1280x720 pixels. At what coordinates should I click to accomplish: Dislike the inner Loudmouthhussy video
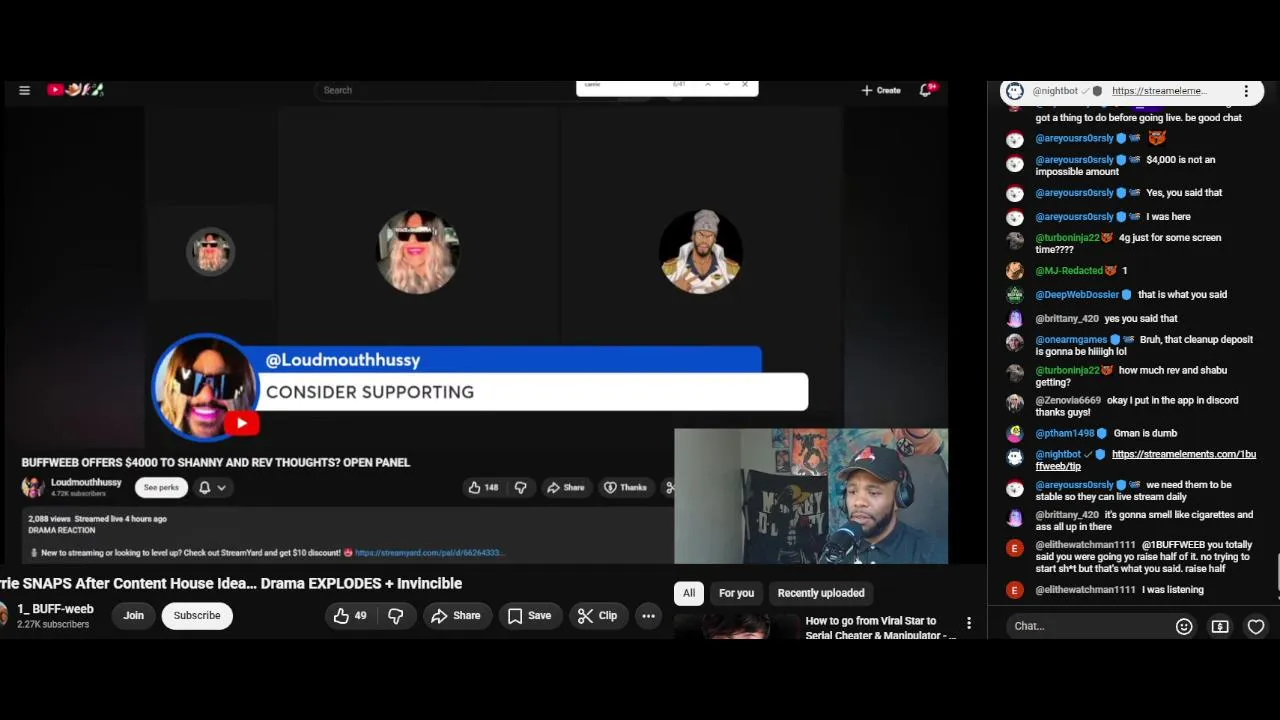(520, 488)
